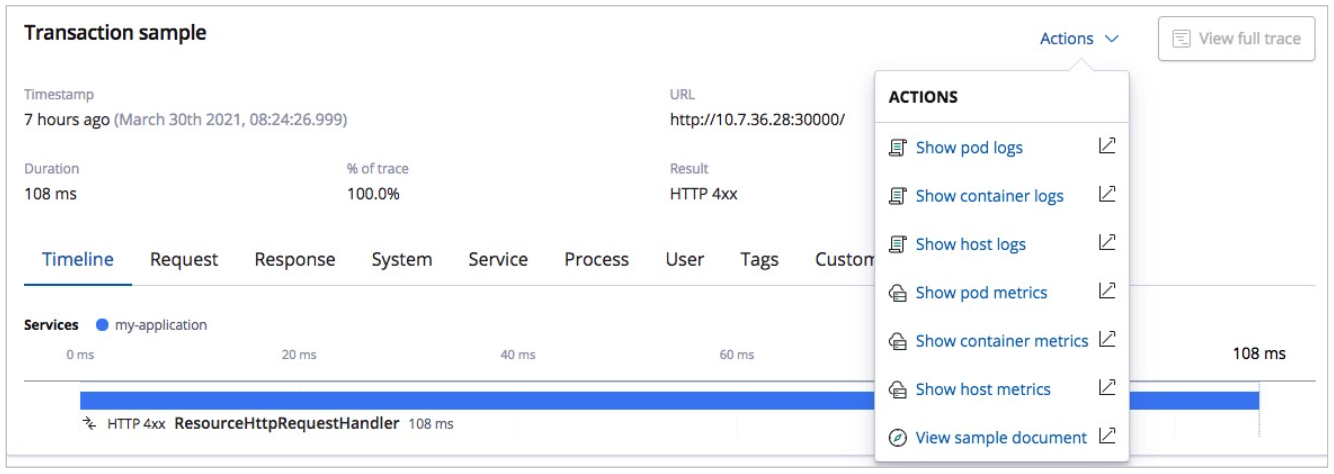This screenshot has height=474, width=1334.
Task: Click external-link icon on Show container metrics row
Action: click(x=1107, y=339)
